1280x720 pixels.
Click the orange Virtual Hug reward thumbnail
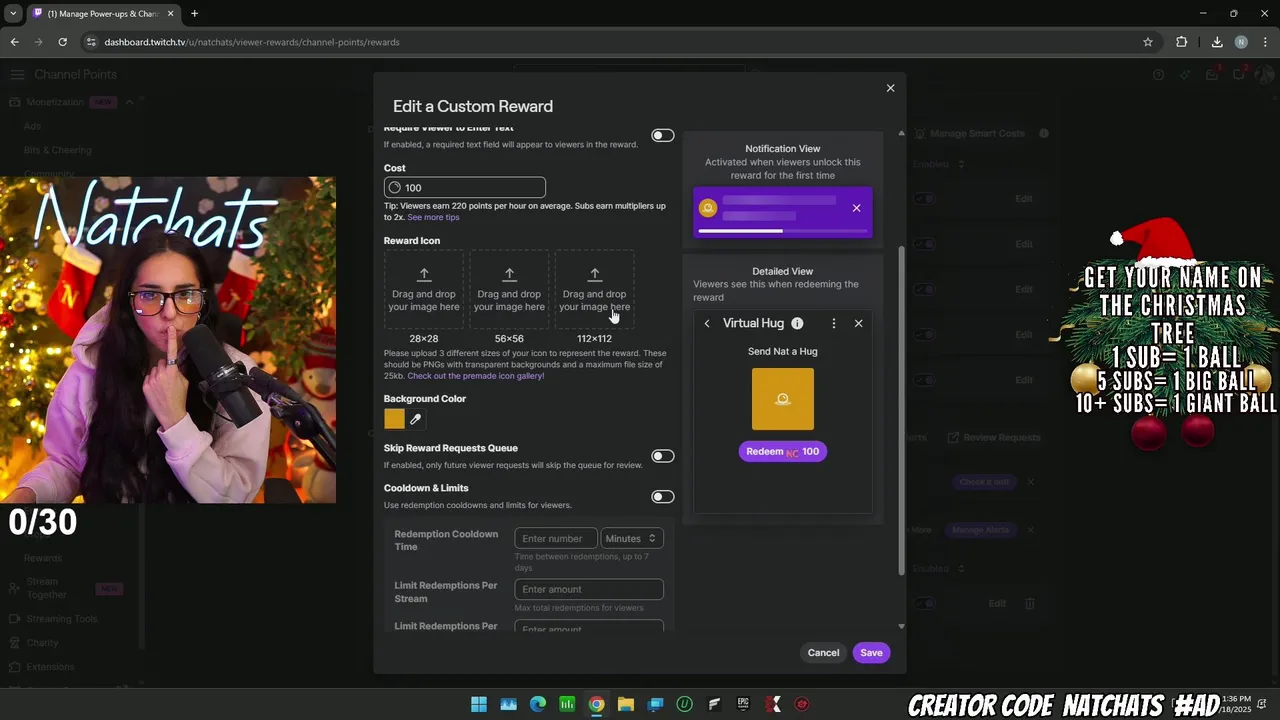coord(783,399)
